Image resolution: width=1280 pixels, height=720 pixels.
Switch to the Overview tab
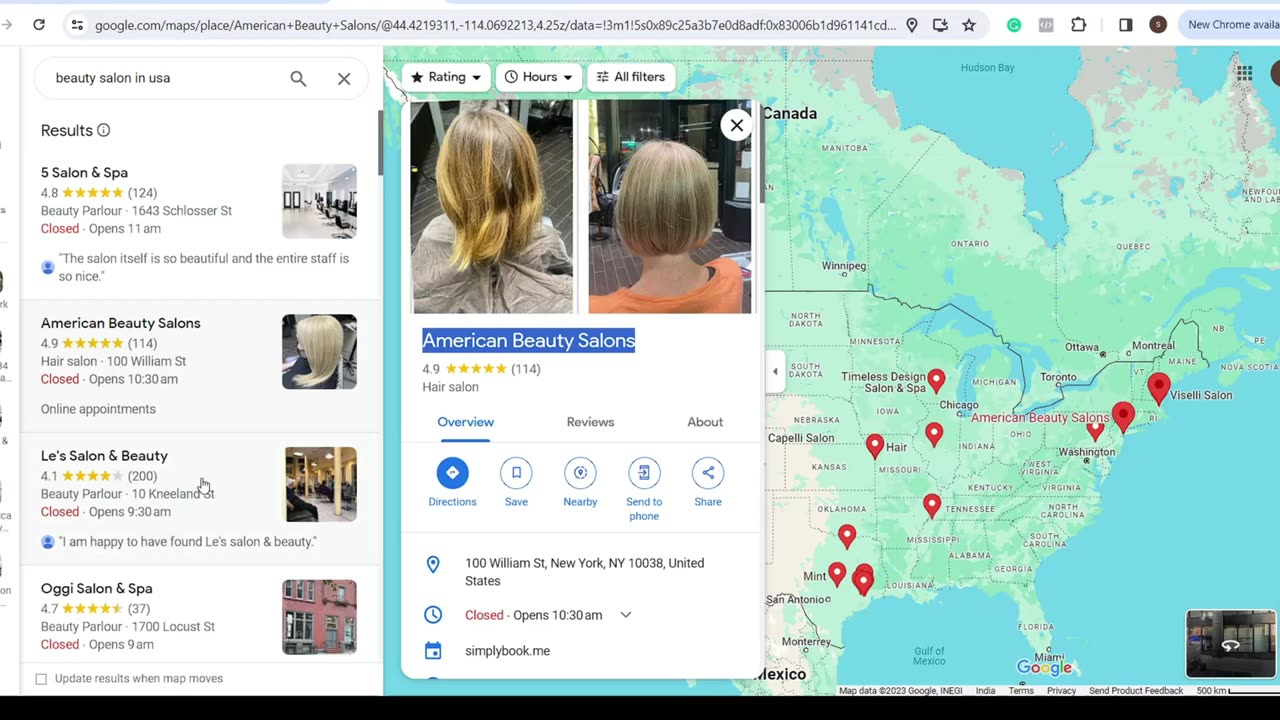click(x=465, y=422)
